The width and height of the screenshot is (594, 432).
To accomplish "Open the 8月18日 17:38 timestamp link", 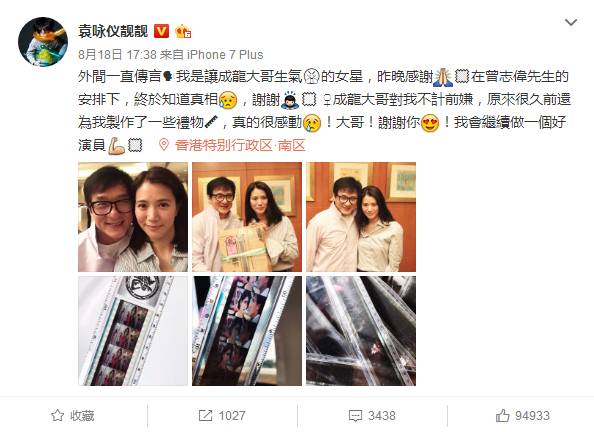I will click(x=117, y=55).
